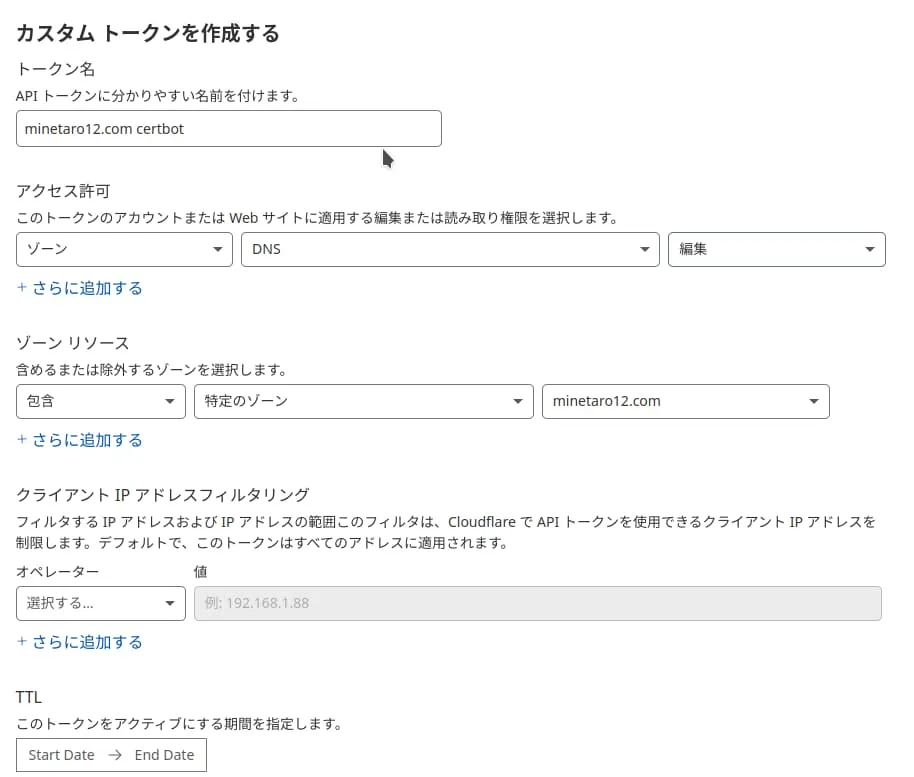Click Start Date in the TTL picker
The image size is (914, 777).
[60, 755]
